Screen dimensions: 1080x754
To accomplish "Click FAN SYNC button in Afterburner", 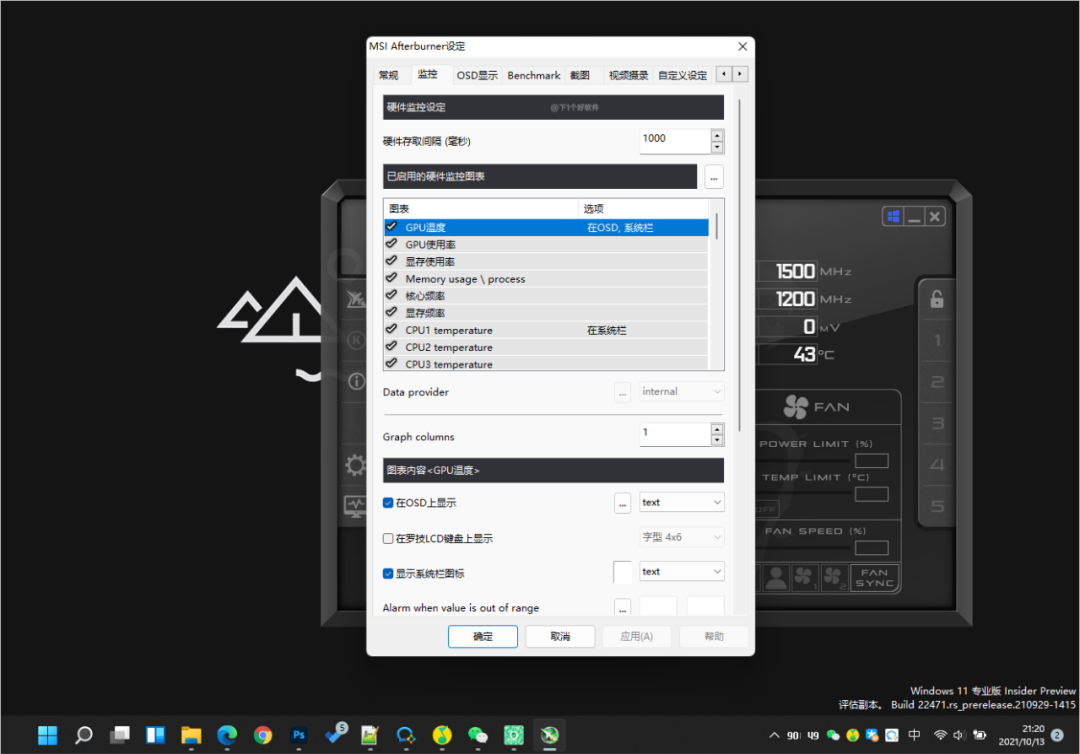I will tap(875, 577).
